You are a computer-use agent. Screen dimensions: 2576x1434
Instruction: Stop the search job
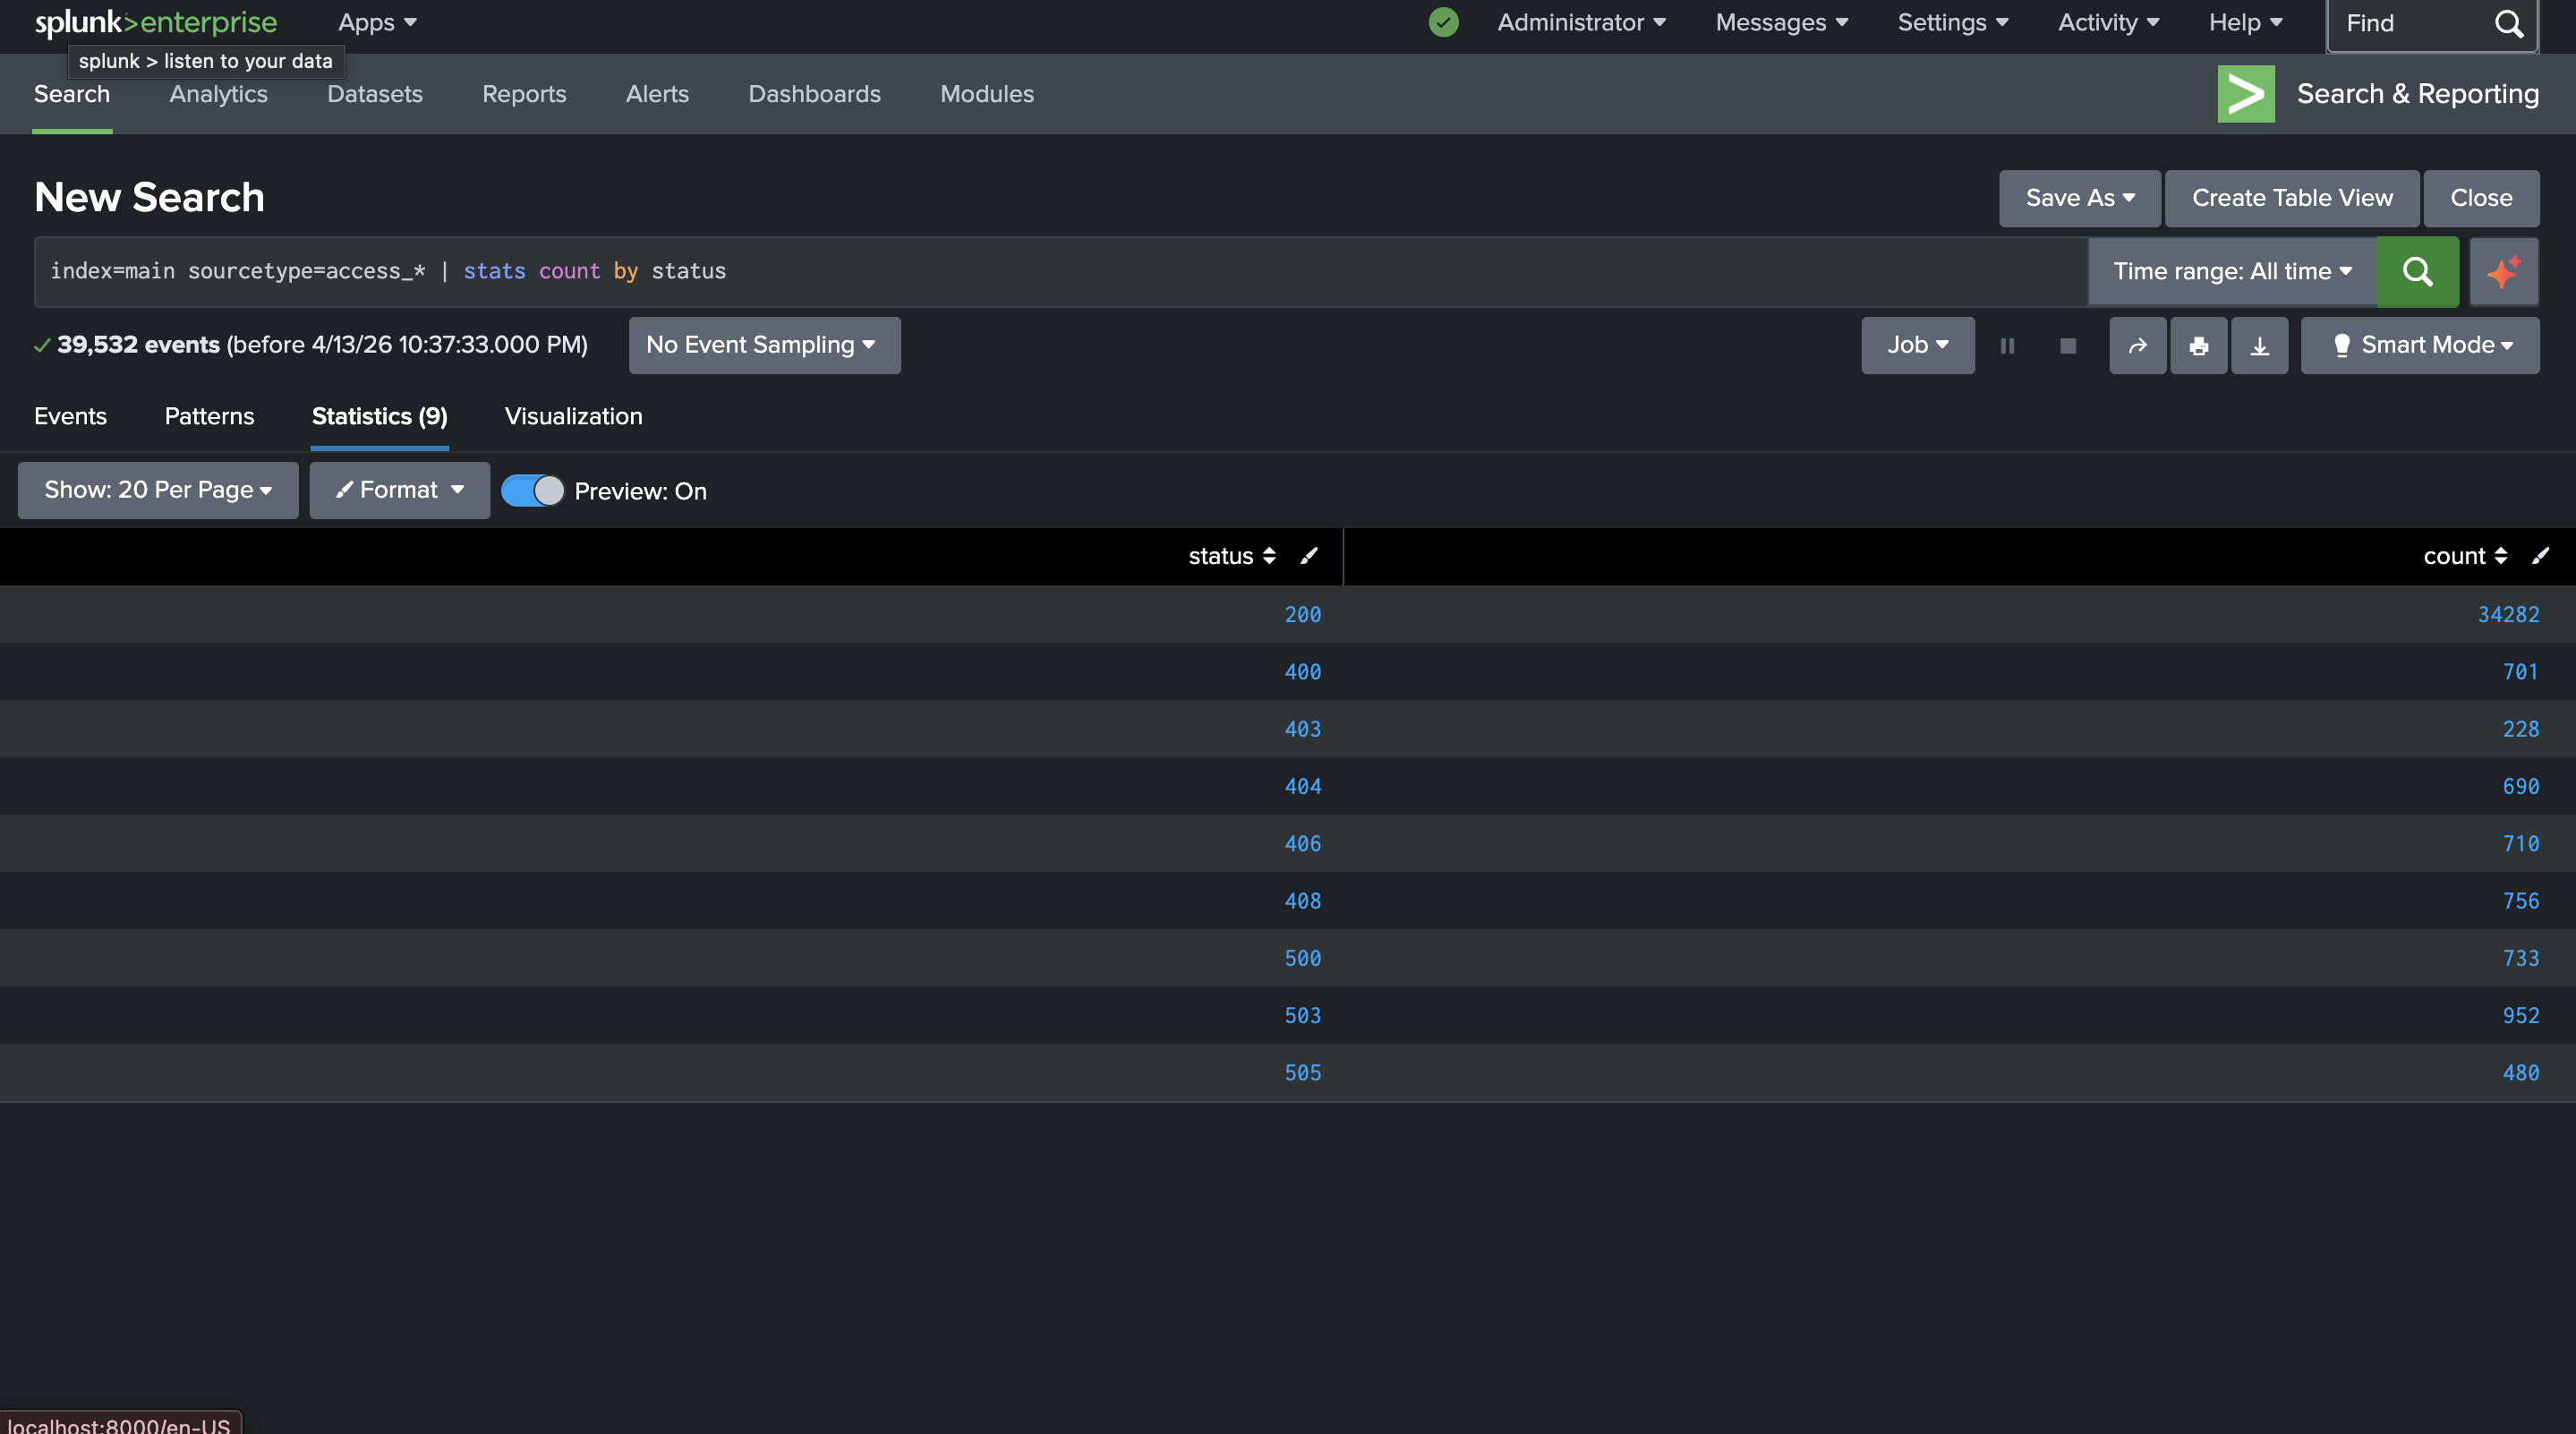(x=2068, y=346)
